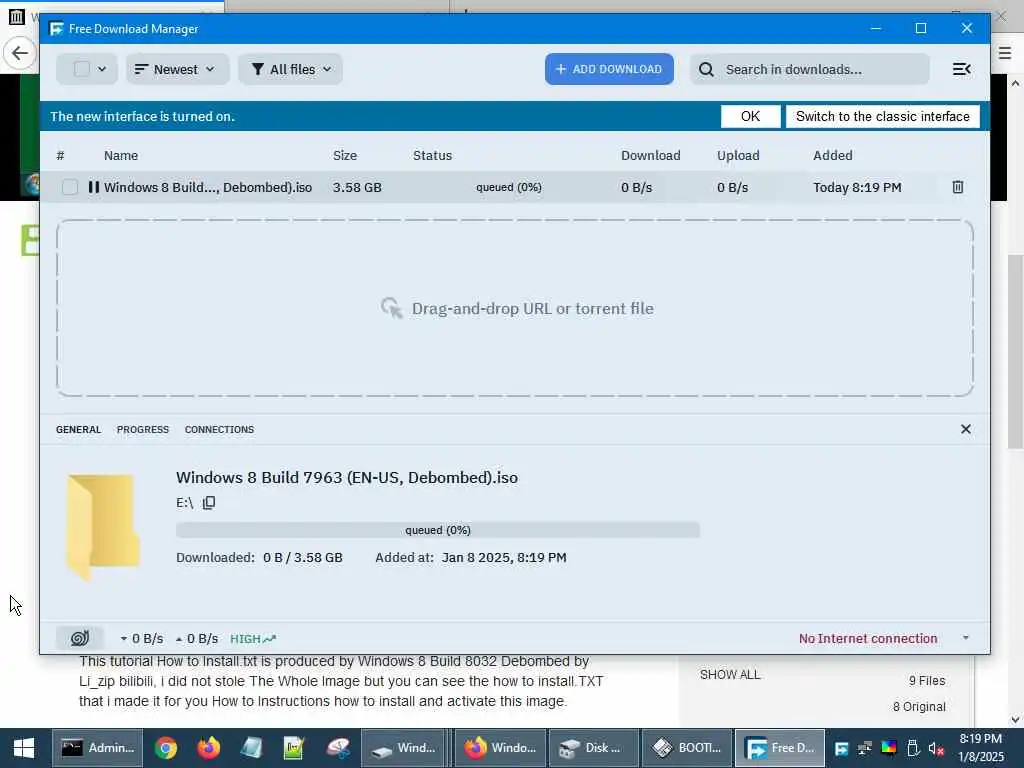Expand the status bar arrow beside No Internet connection
This screenshot has height=768, width=1024.
coord(965,638)
